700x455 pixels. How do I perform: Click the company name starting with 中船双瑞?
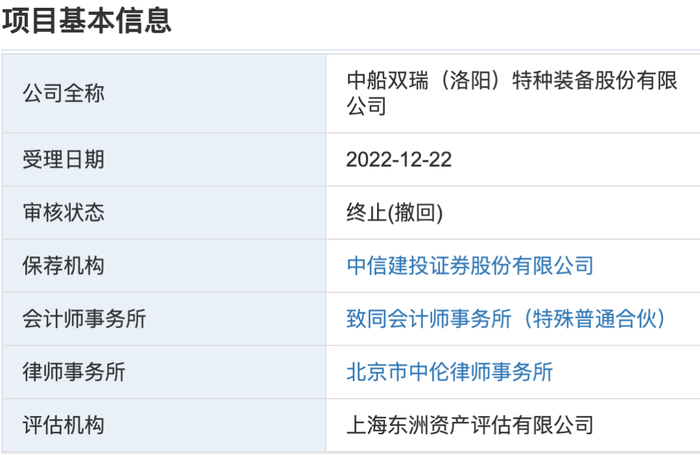coord(511,81)
